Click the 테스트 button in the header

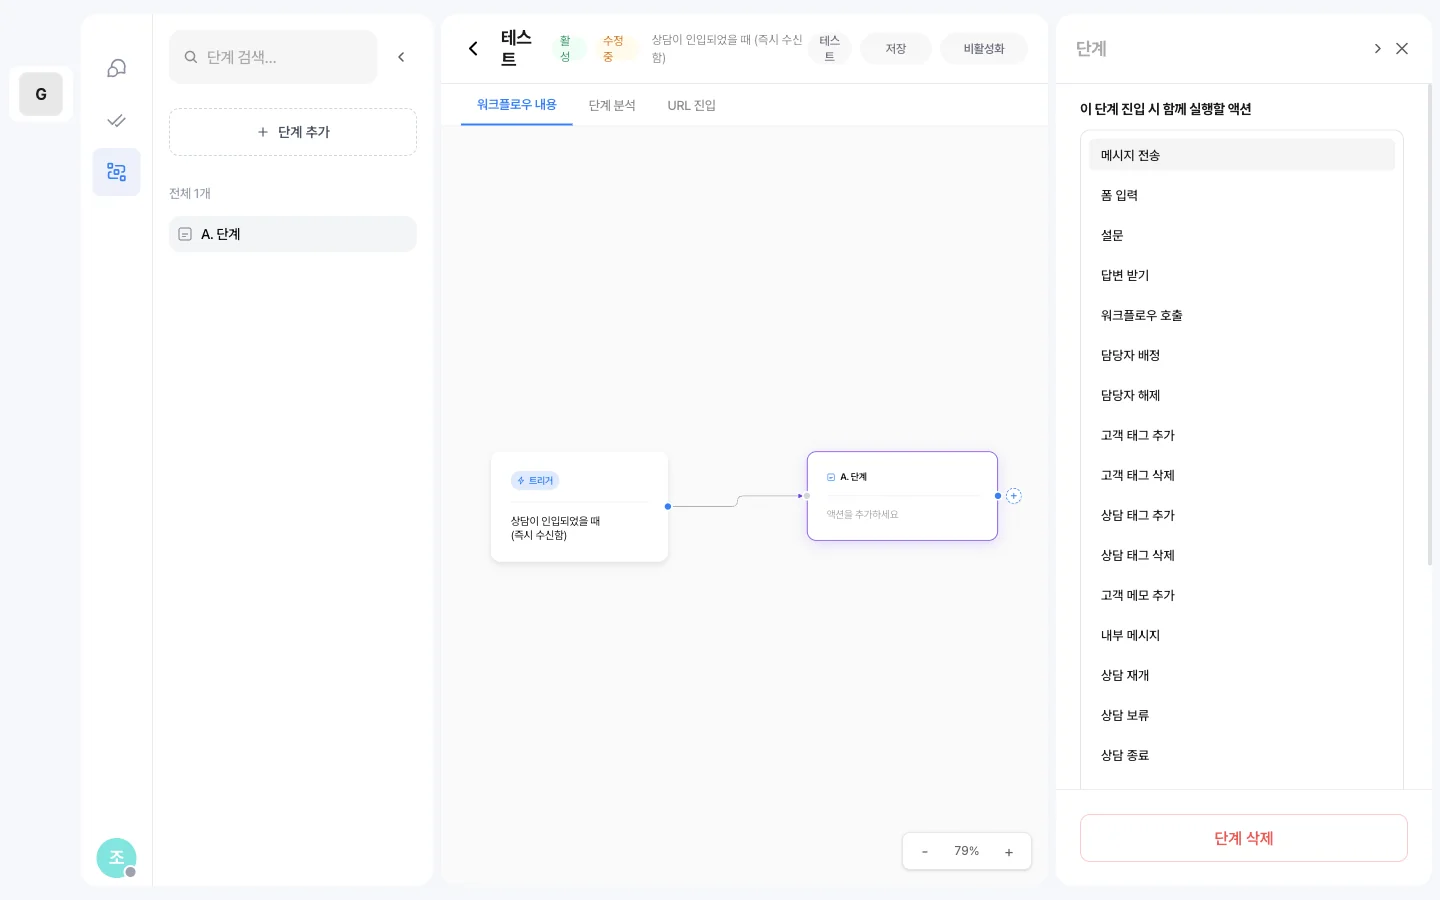[x=829, y=48]
